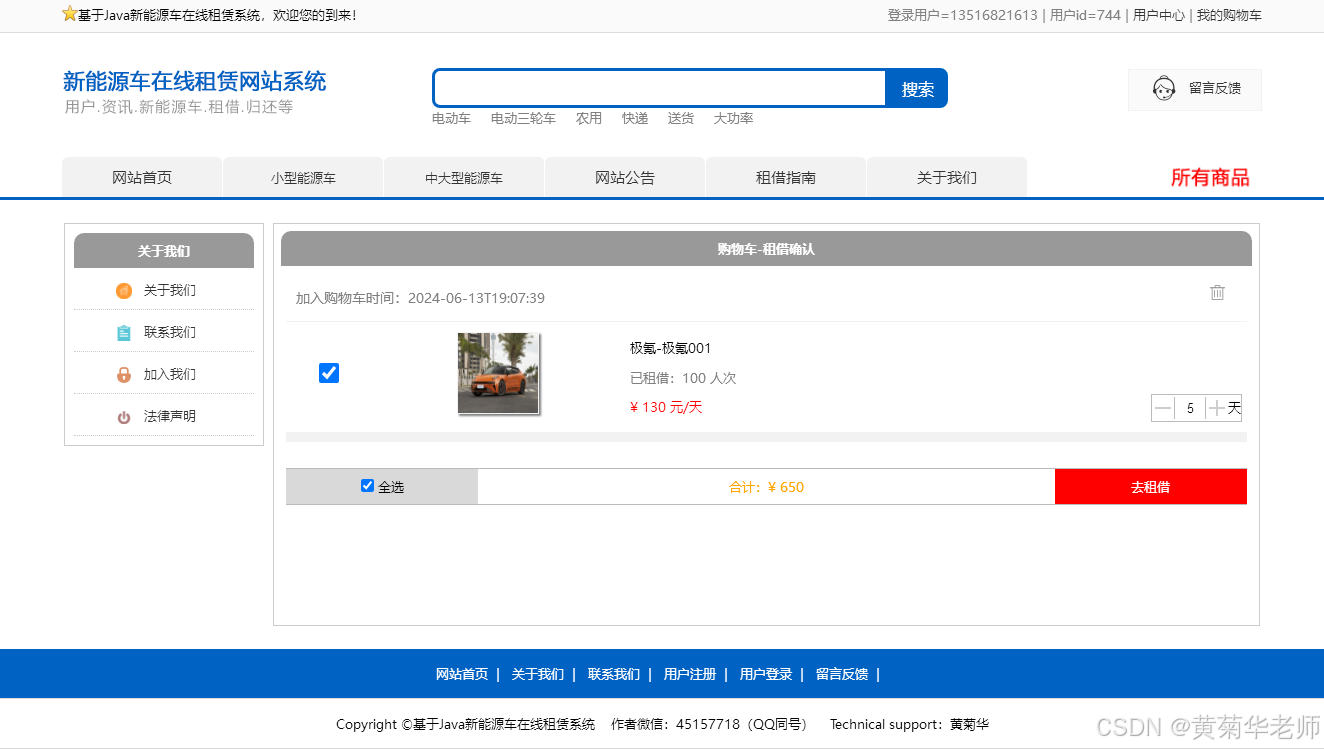Select the 租借指南 navigation tab
1324x749 pixels.
tap(785, 176)
